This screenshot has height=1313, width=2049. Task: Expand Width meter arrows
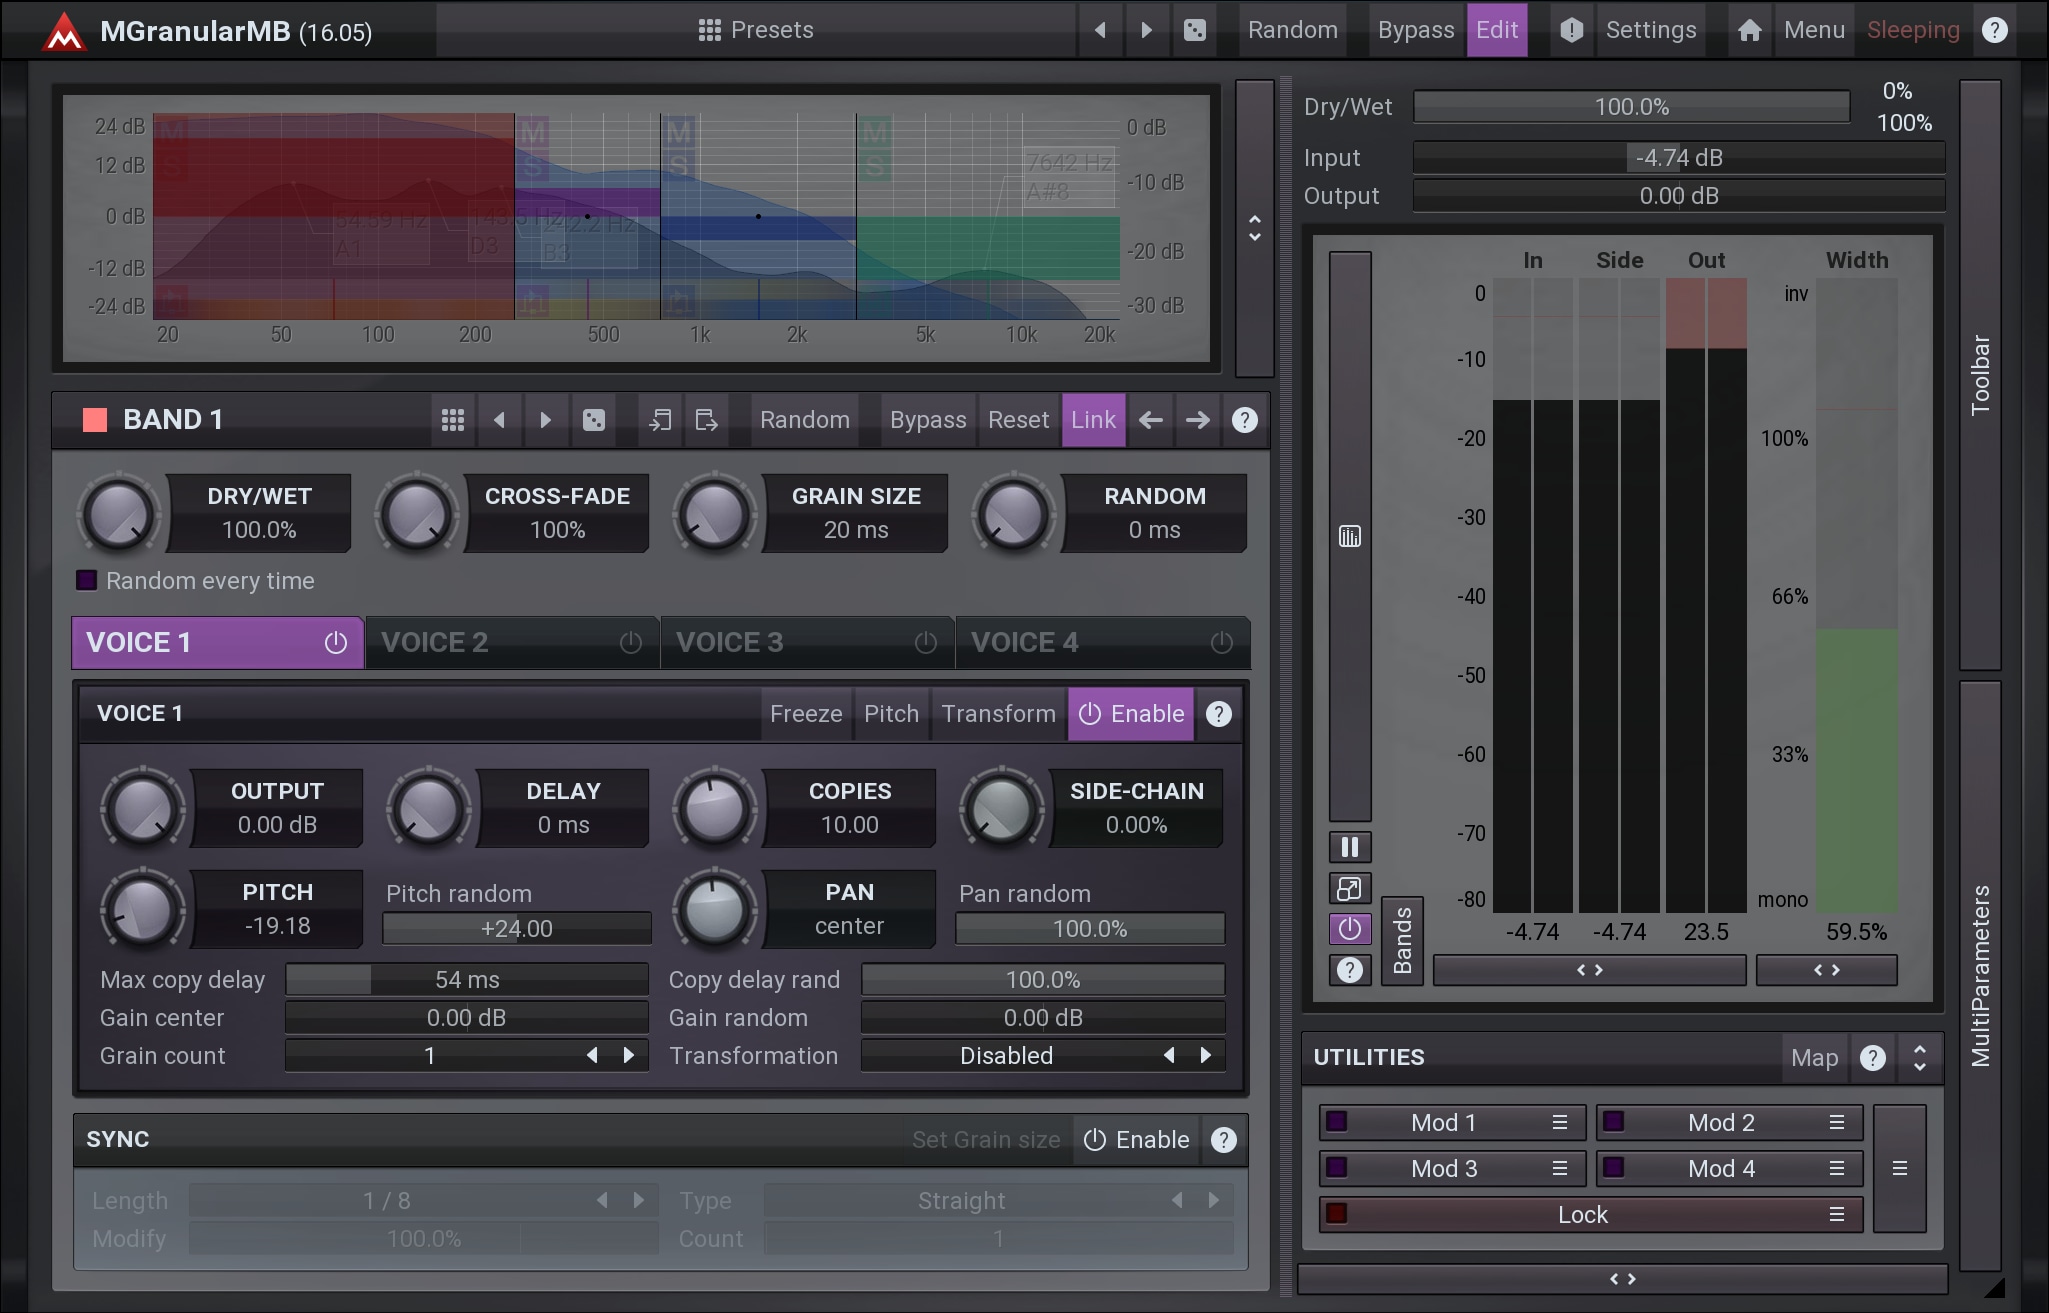point(1826,970)
